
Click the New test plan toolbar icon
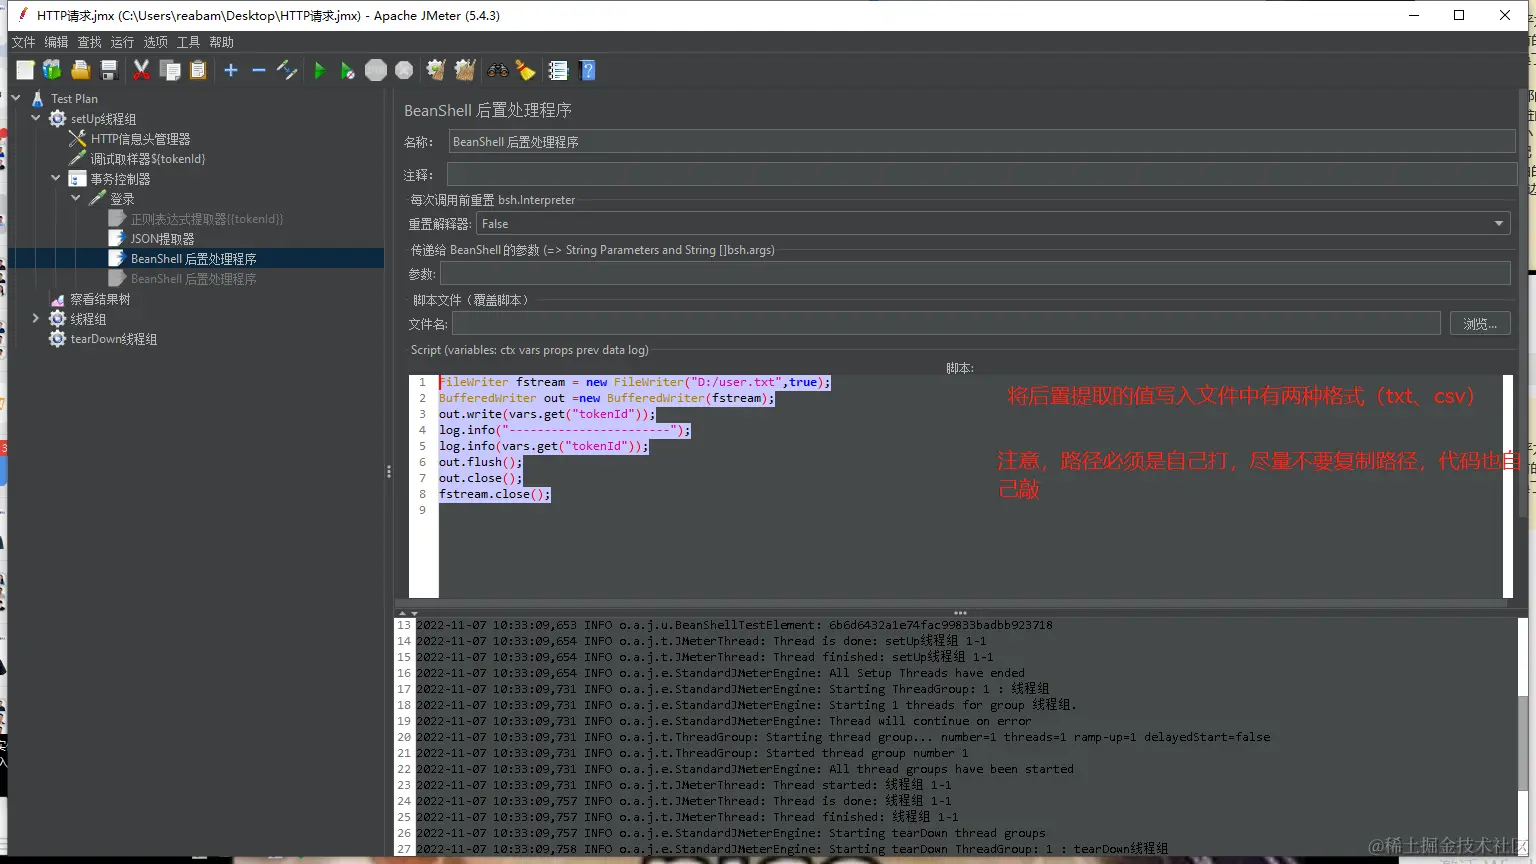coord(25,70)
